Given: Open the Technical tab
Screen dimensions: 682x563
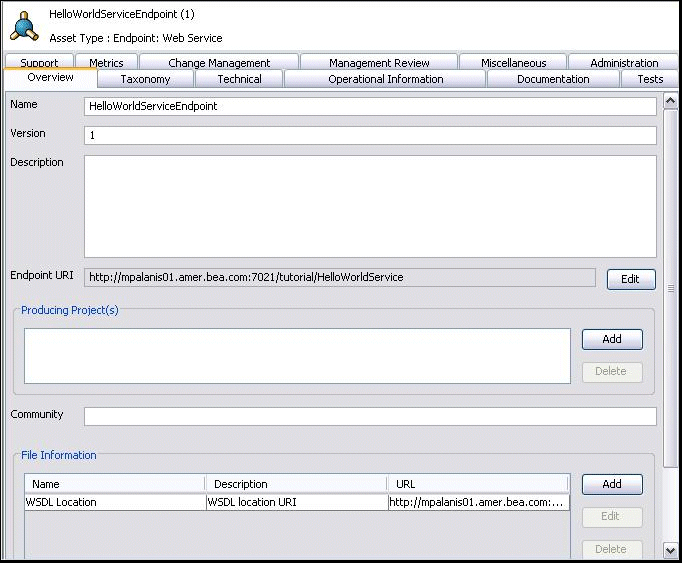Looking at the screenshot, I should point(240,79).
